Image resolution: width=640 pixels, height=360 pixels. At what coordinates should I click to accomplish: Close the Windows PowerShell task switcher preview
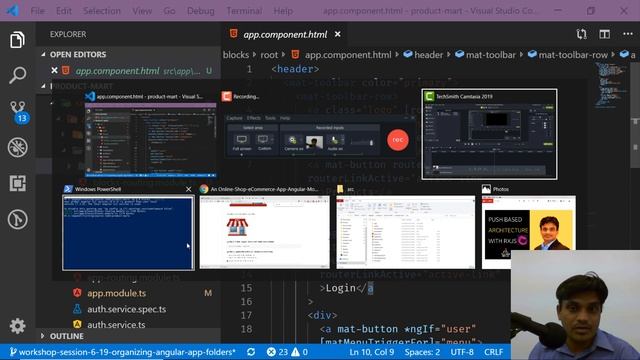pyautogui.click(x=188, y=189)
